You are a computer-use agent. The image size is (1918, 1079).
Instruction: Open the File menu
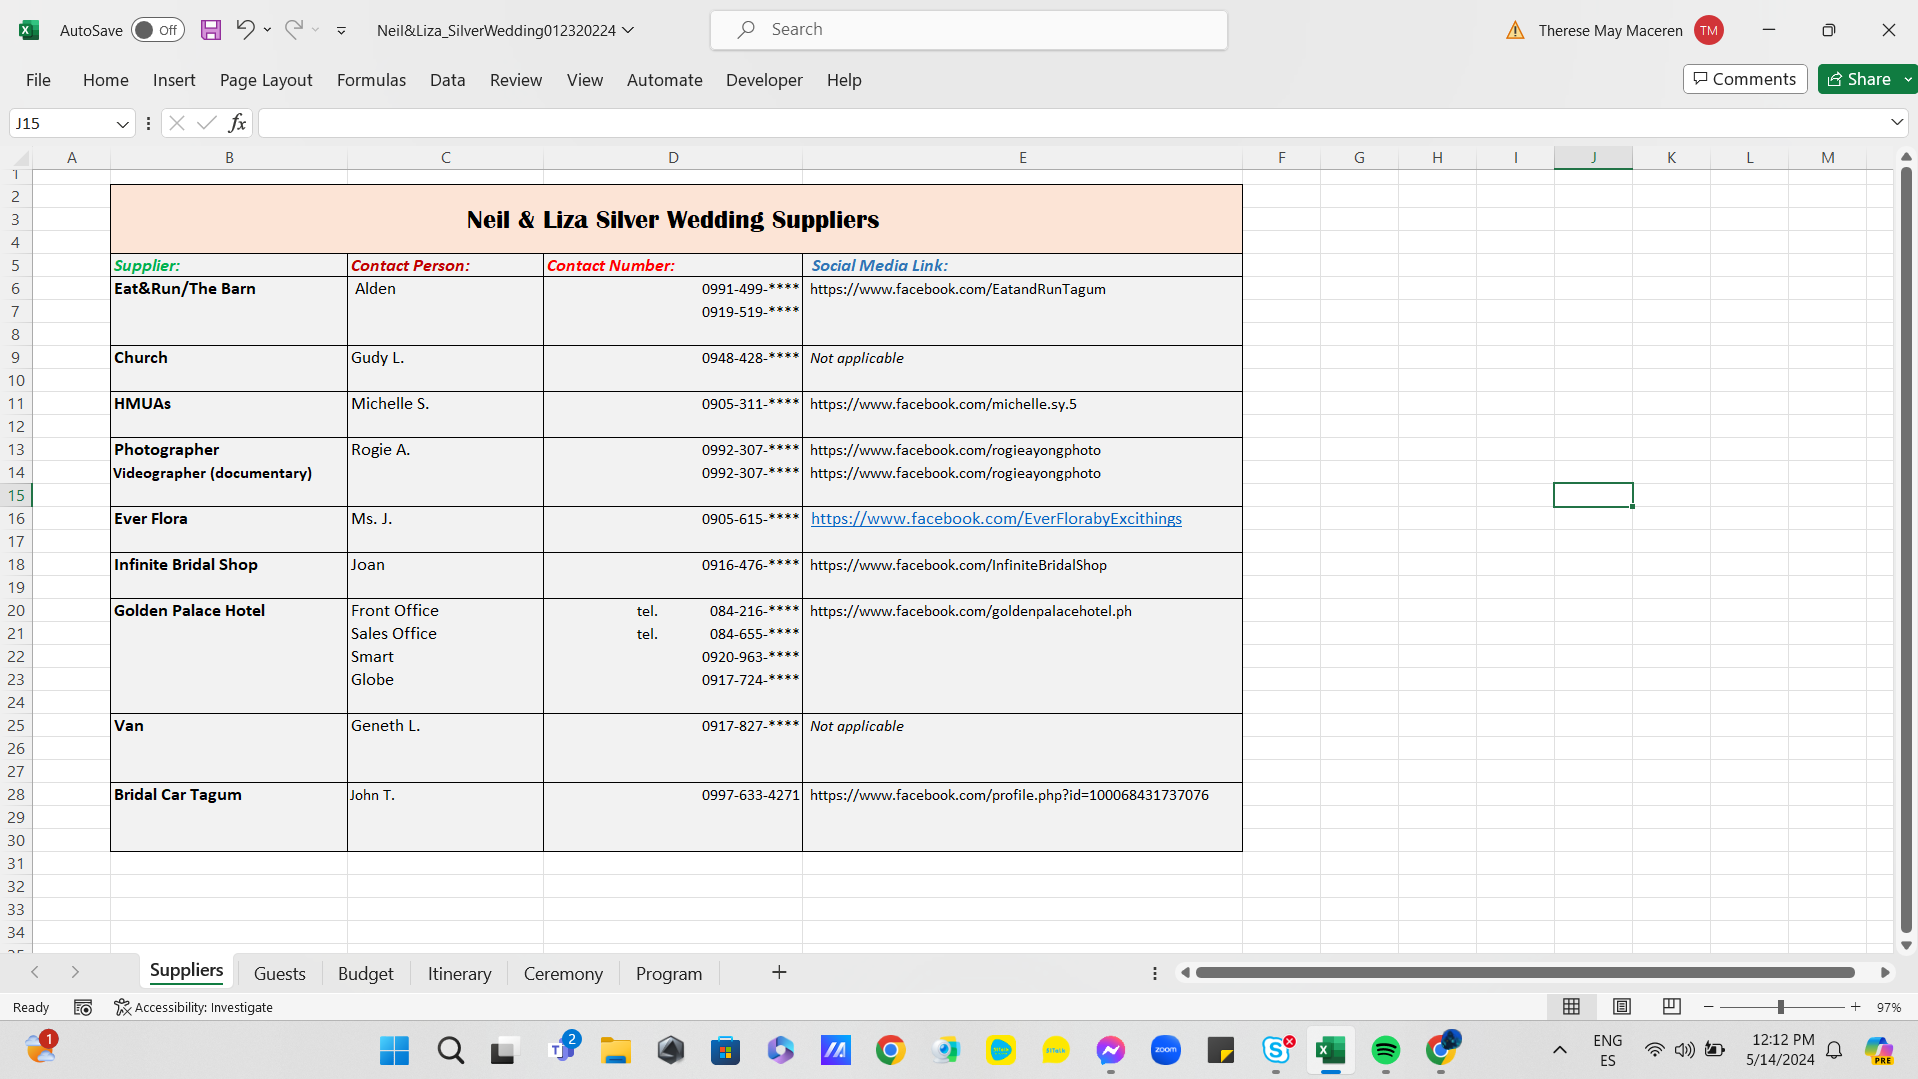(x=38, y=80)
